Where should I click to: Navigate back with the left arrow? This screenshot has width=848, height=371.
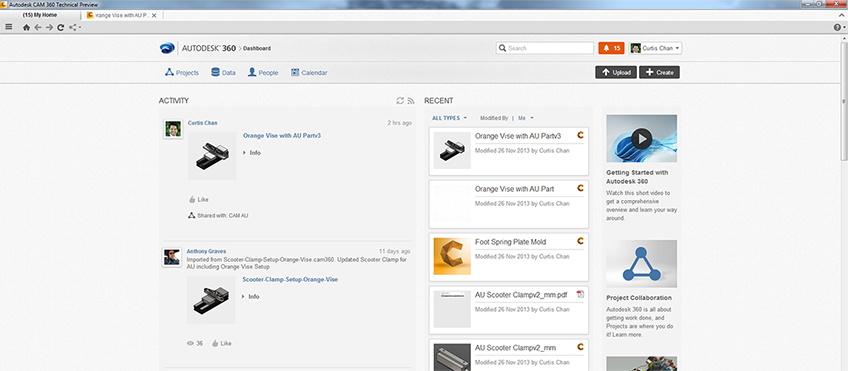[x=38, y=28]
